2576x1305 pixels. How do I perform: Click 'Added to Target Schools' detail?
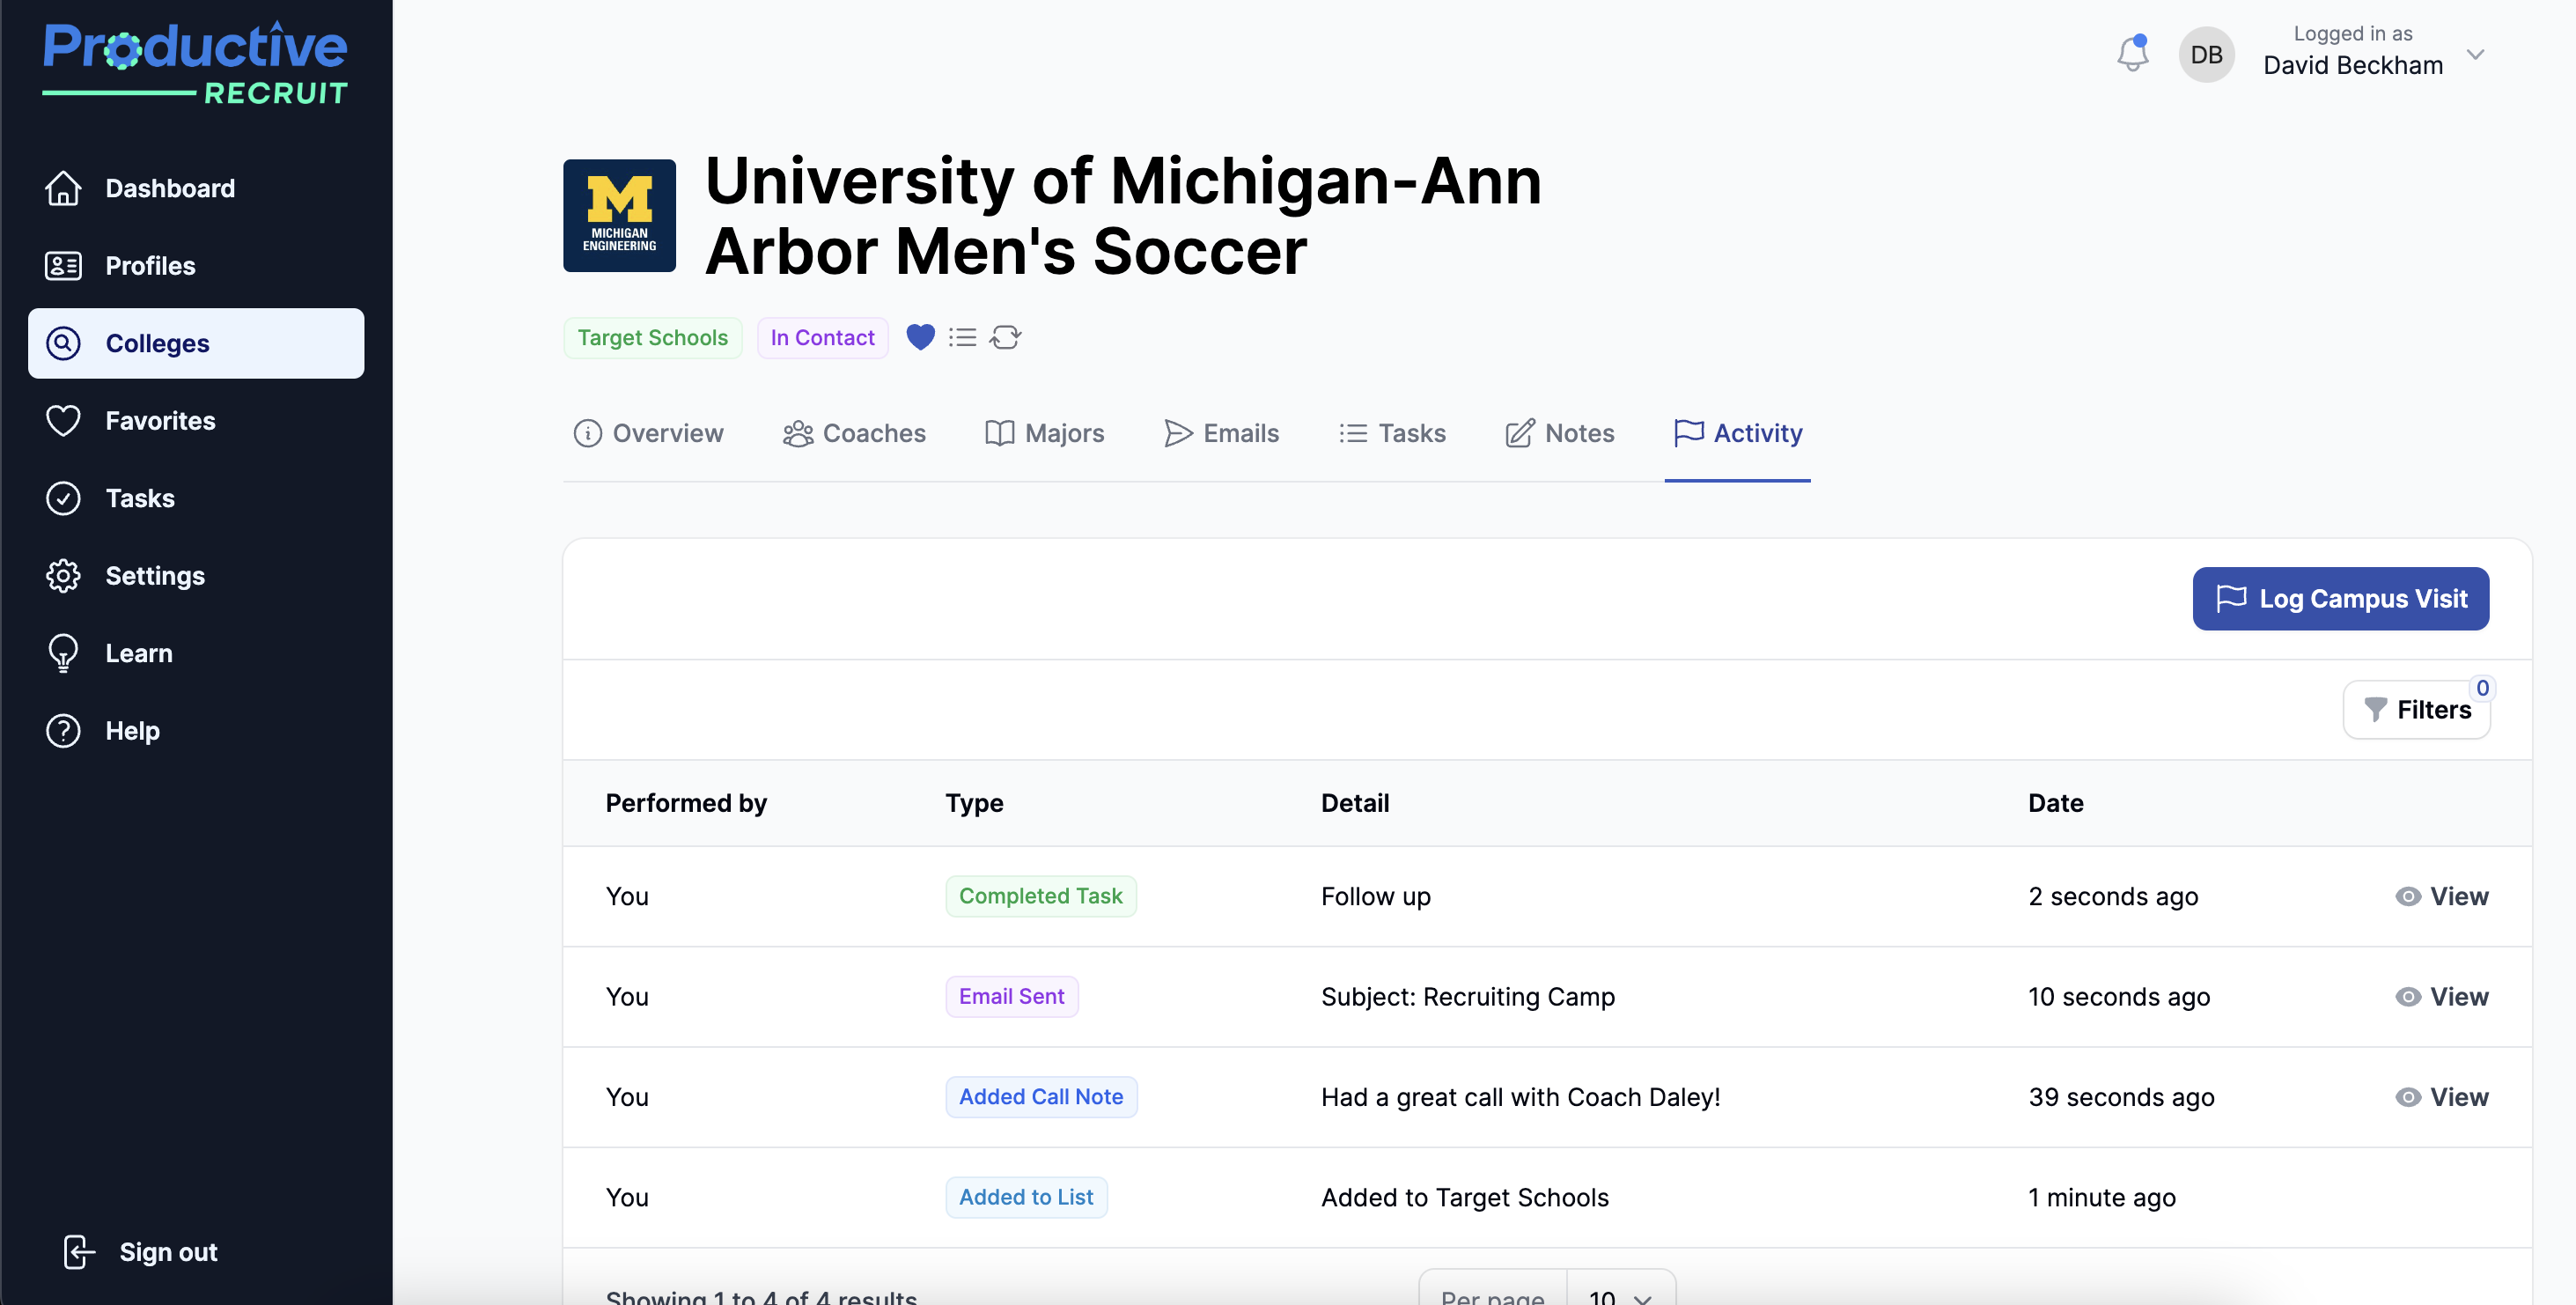click(1464, 1198)
